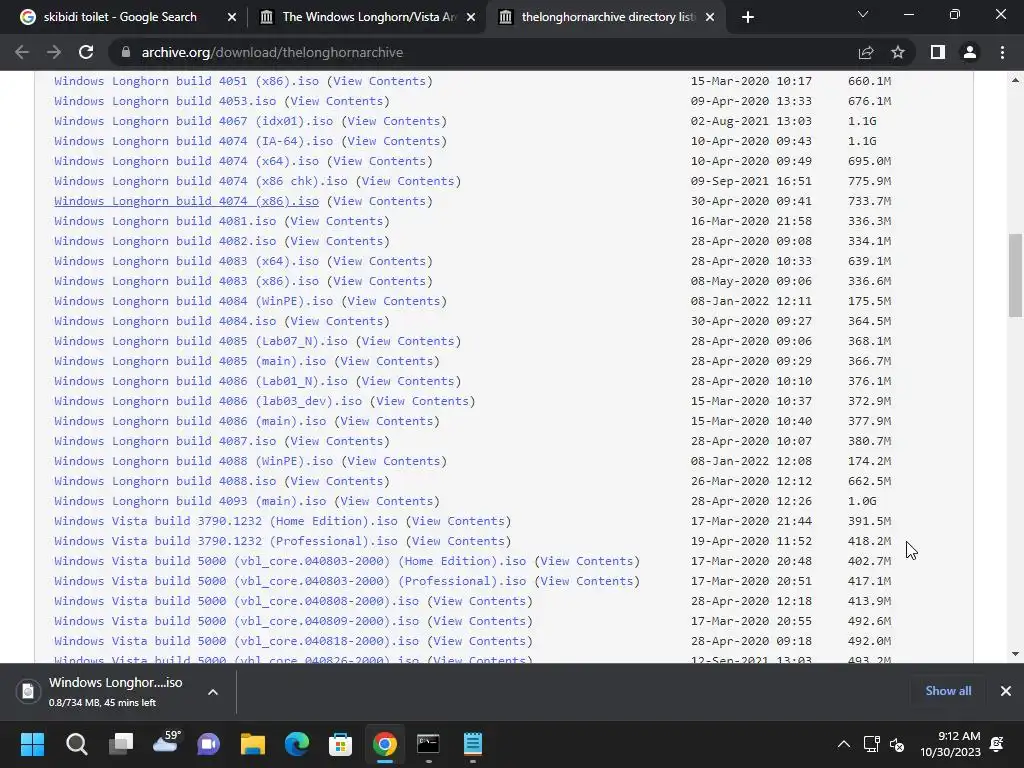
Task: Open network status tray icon
Action: point(871,744)
